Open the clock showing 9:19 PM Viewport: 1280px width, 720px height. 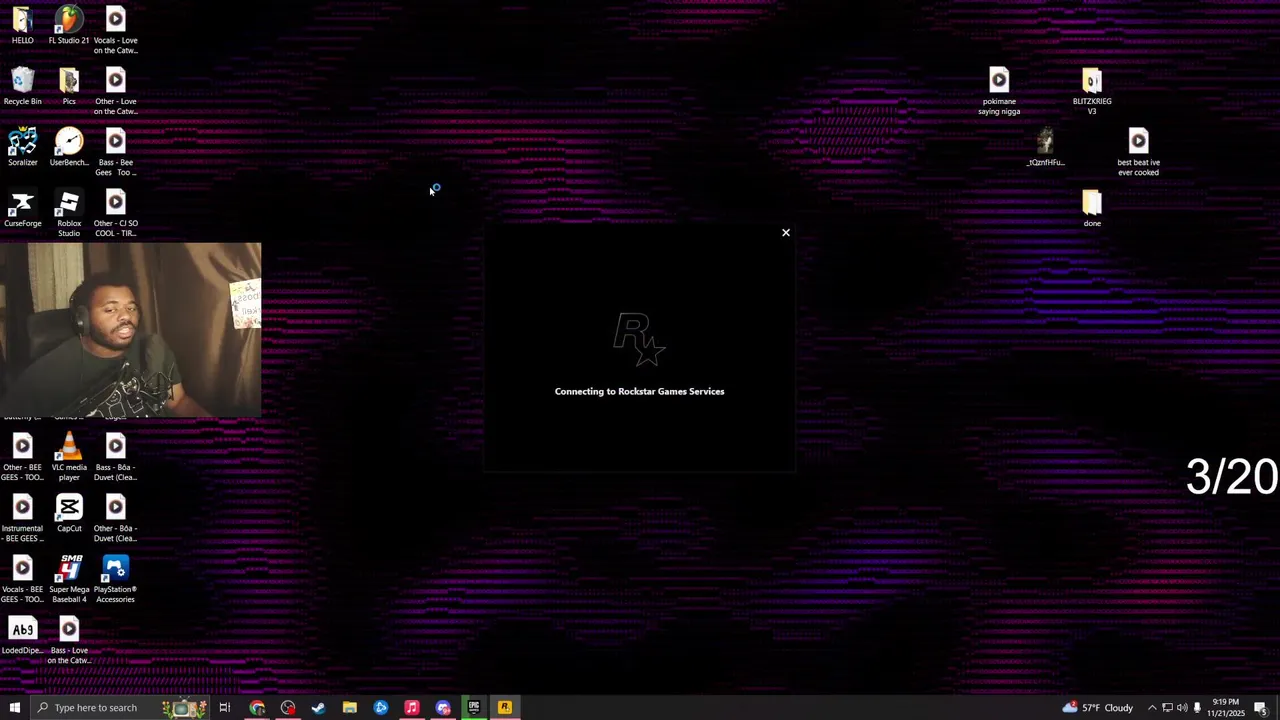[1225, 708]
